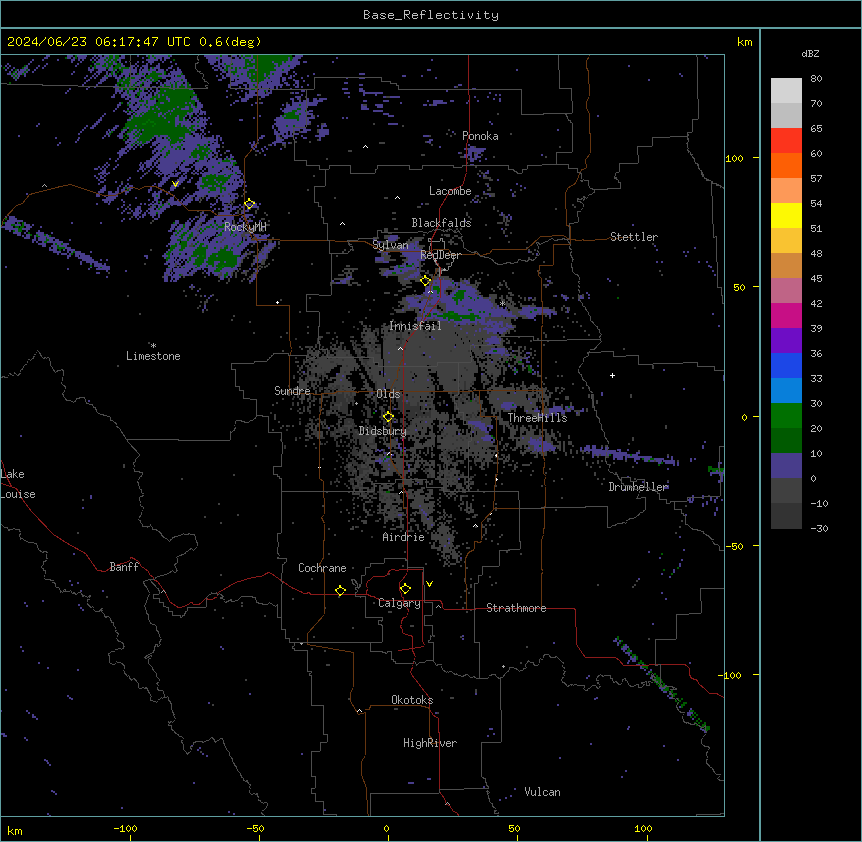Click the Blackfalds town label
Viewport: 862px width, 842px height.
coord(441,223)
